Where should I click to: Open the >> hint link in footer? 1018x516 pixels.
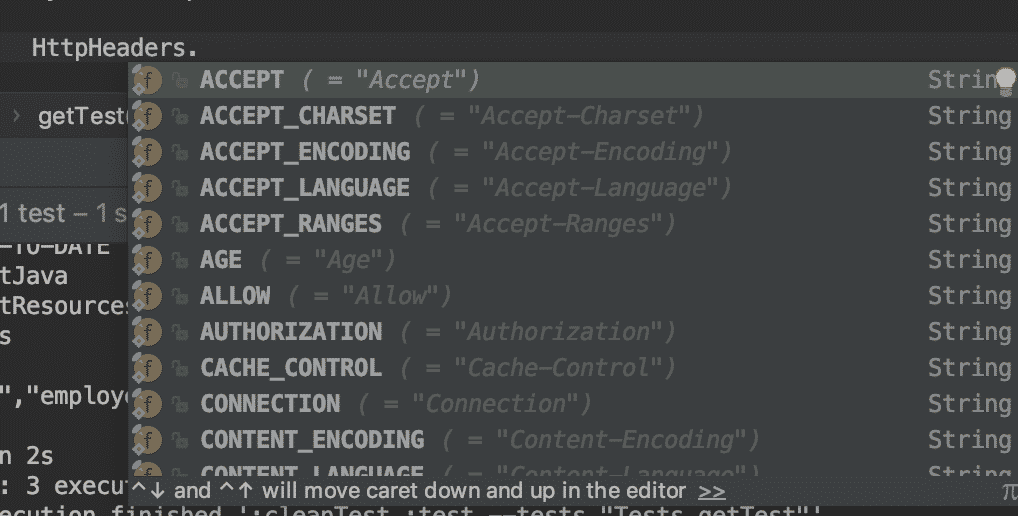(x=711, y=491)
